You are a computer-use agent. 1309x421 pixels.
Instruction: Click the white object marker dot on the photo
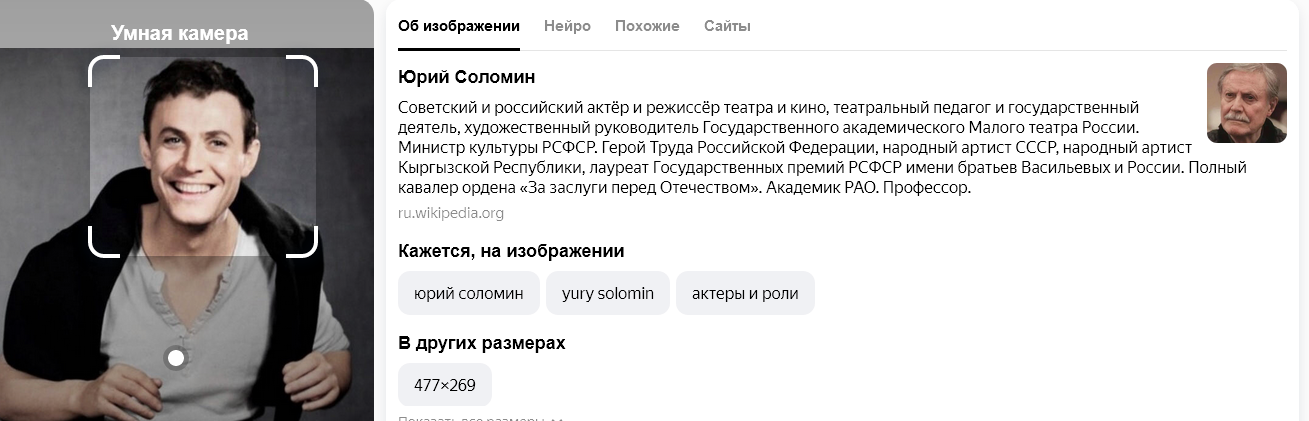[176, 358]
